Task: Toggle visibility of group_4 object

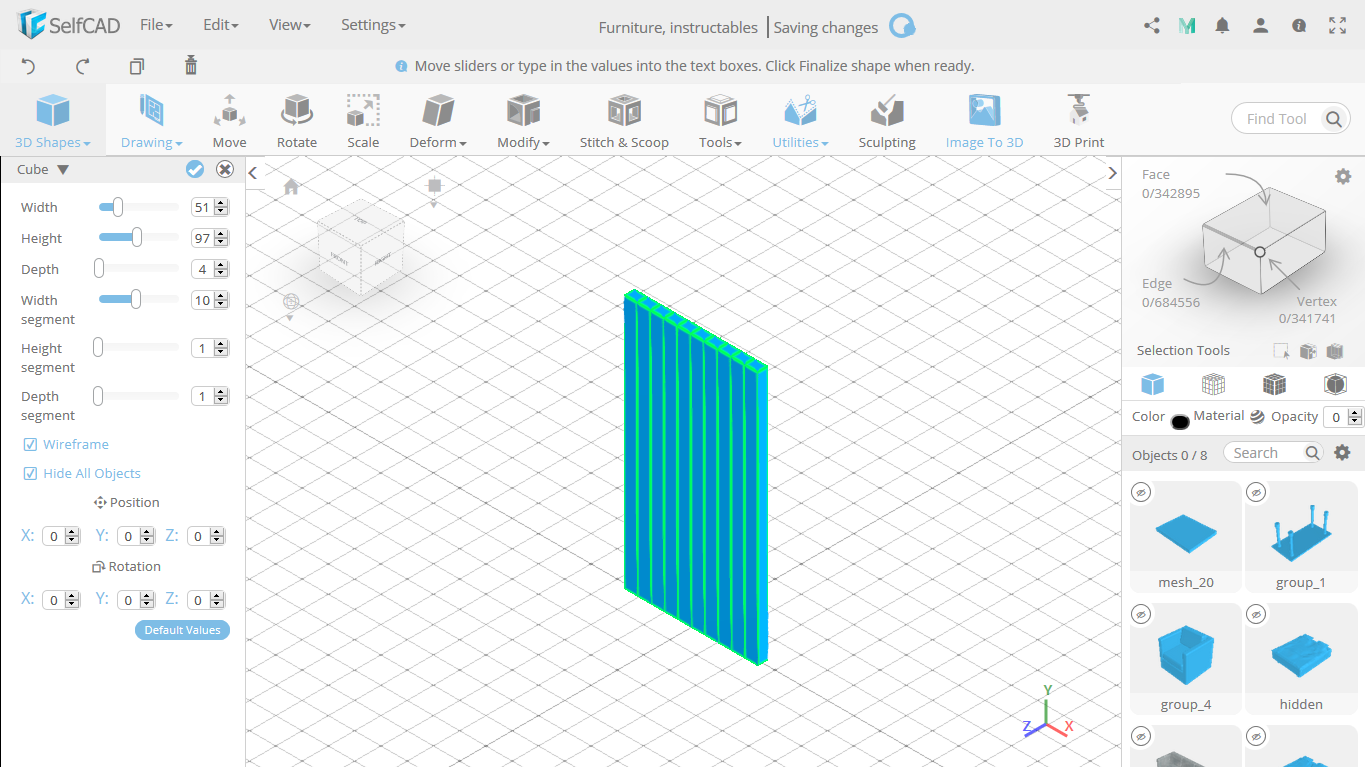Action: coord(1142,614)
